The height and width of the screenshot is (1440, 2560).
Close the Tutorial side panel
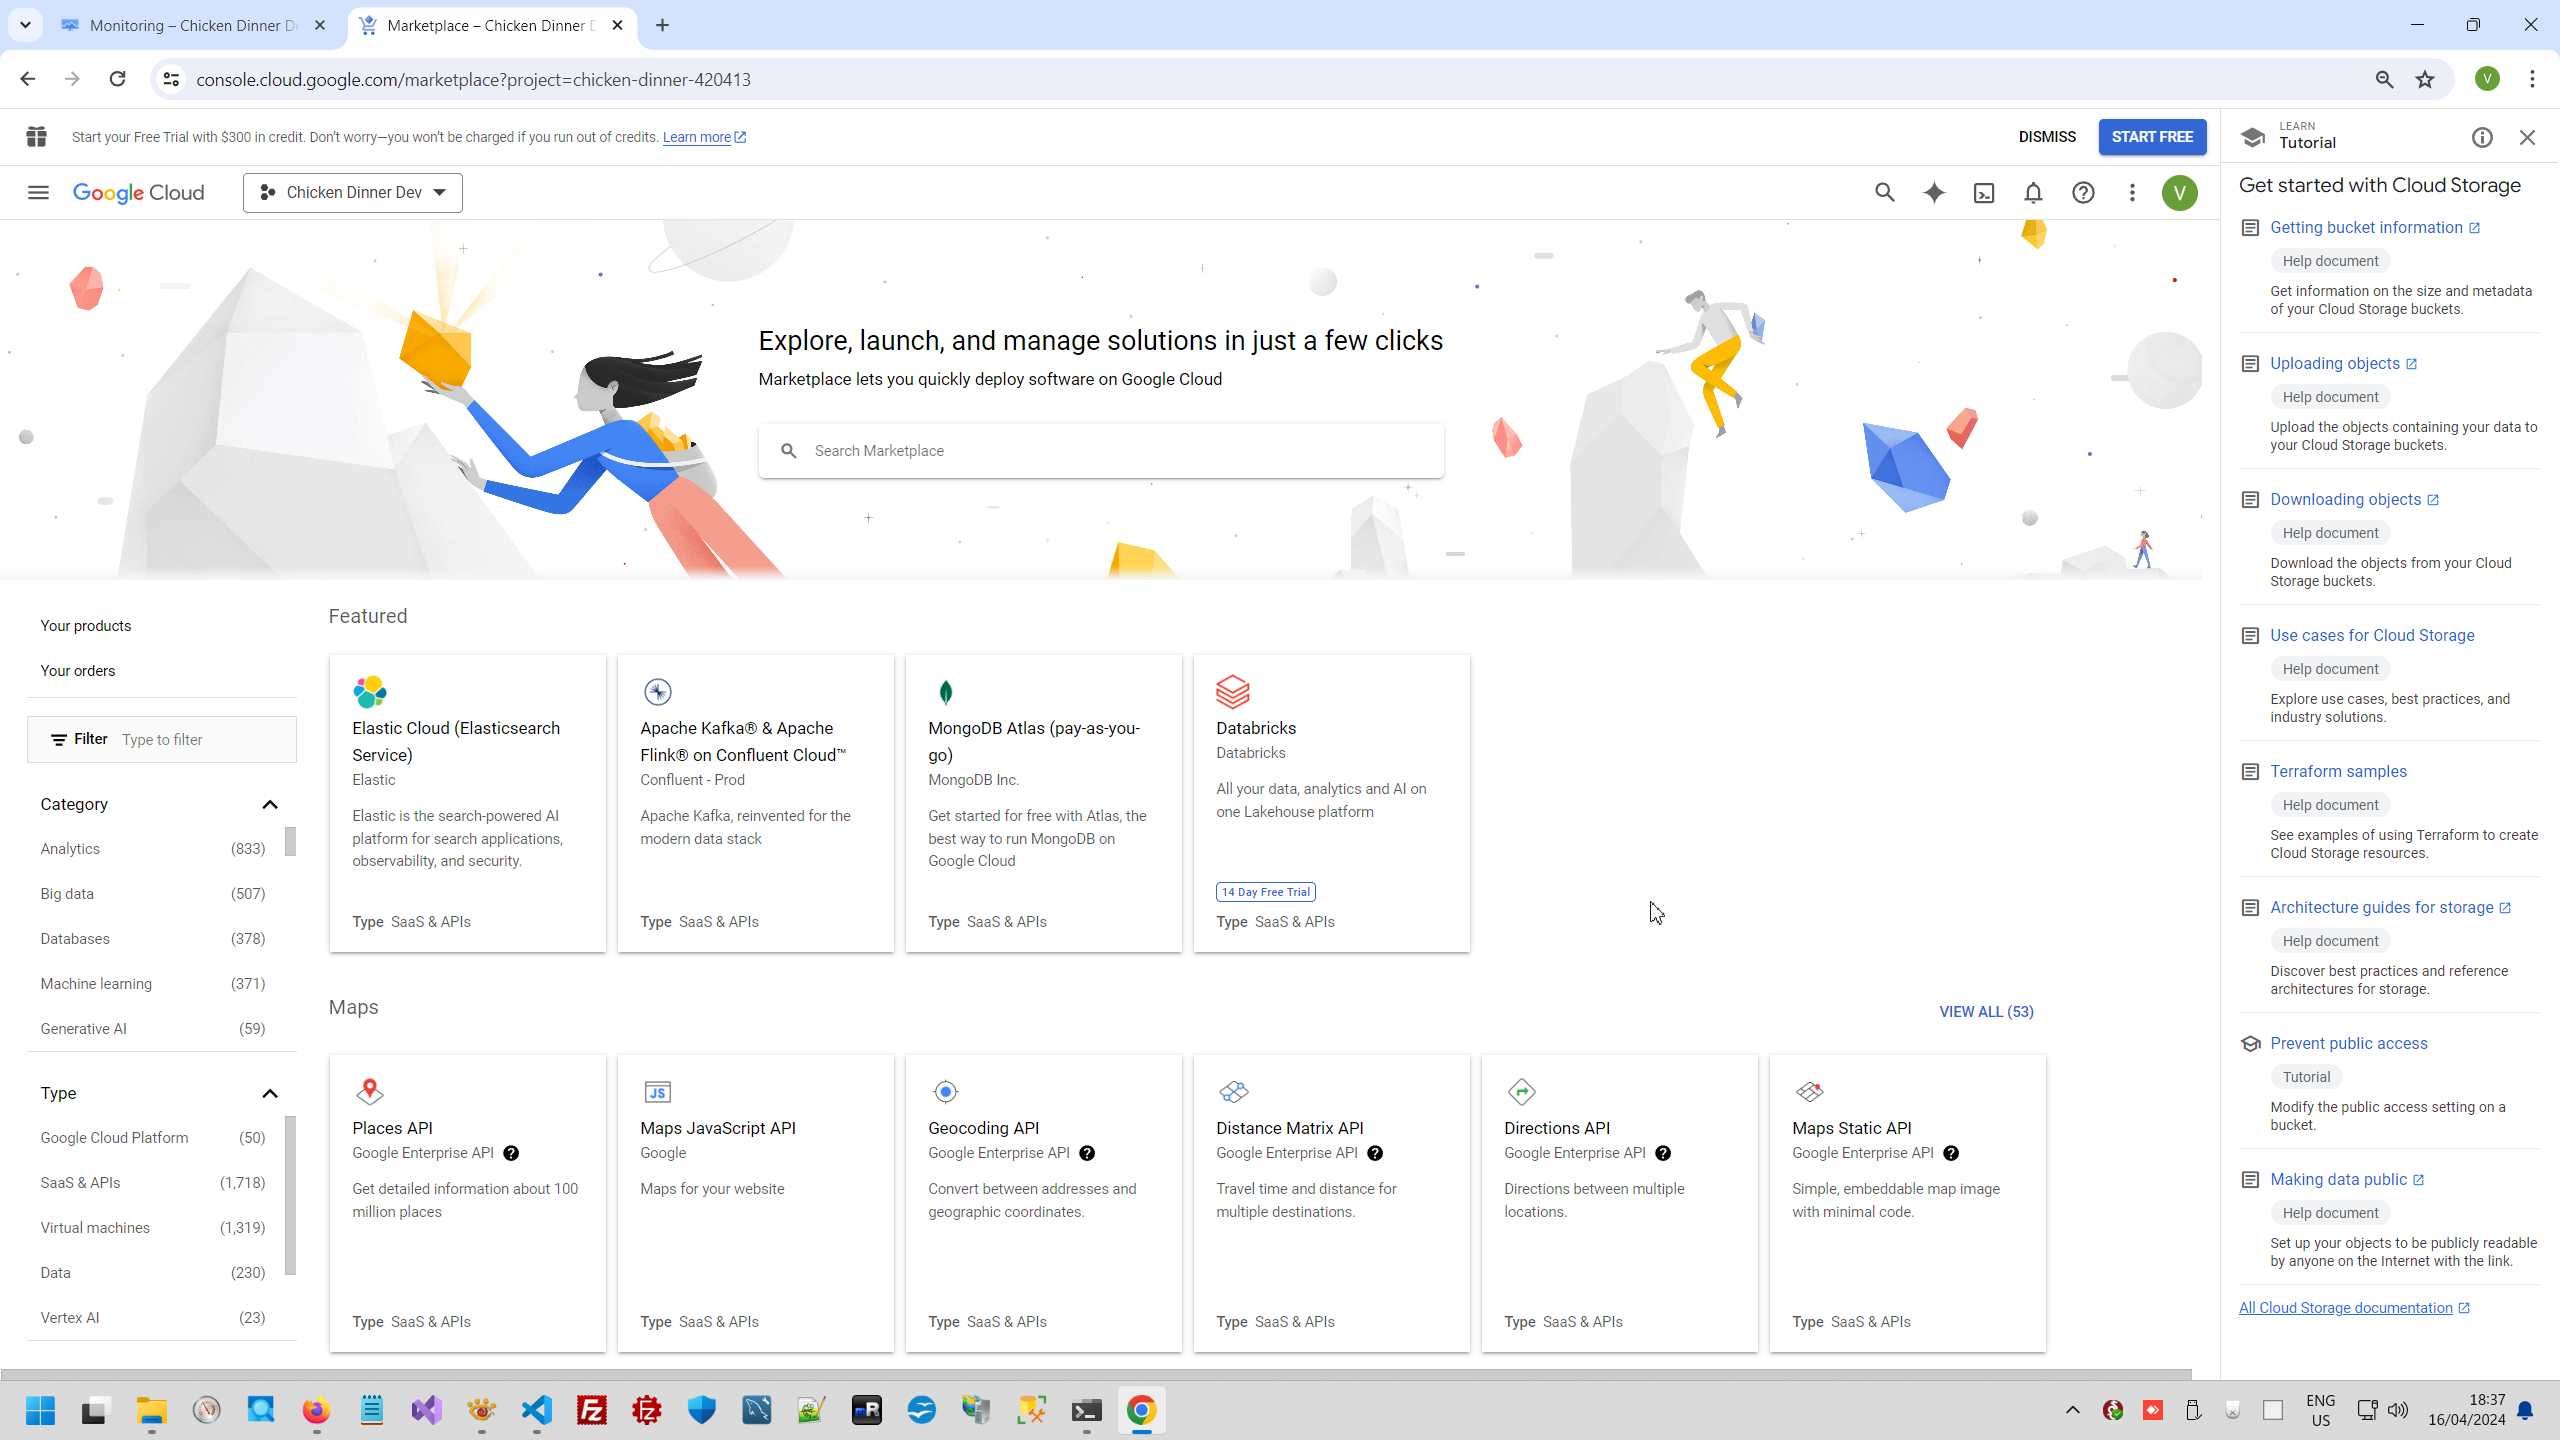[2527, 137]
